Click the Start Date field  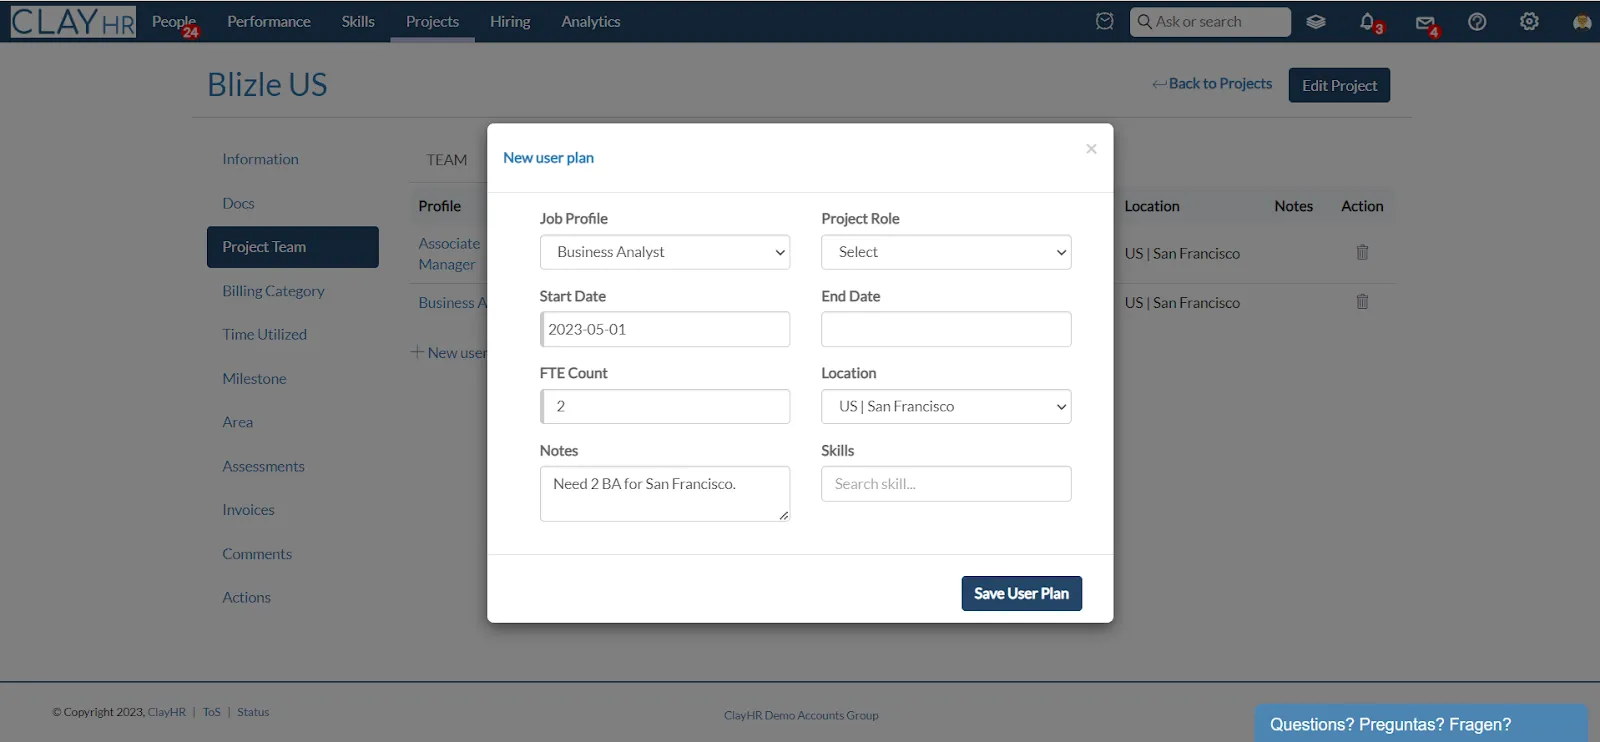(x=665, y=329)
